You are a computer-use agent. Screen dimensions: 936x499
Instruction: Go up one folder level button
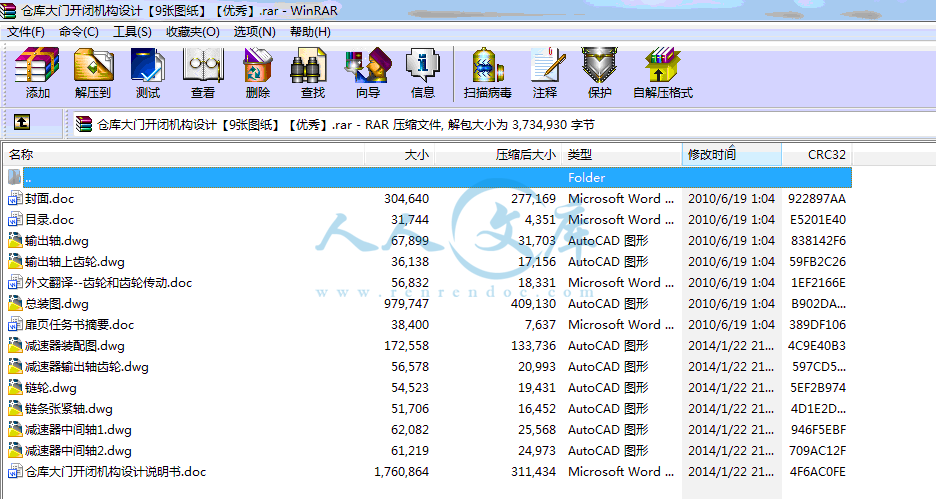[x=22, y=122]
